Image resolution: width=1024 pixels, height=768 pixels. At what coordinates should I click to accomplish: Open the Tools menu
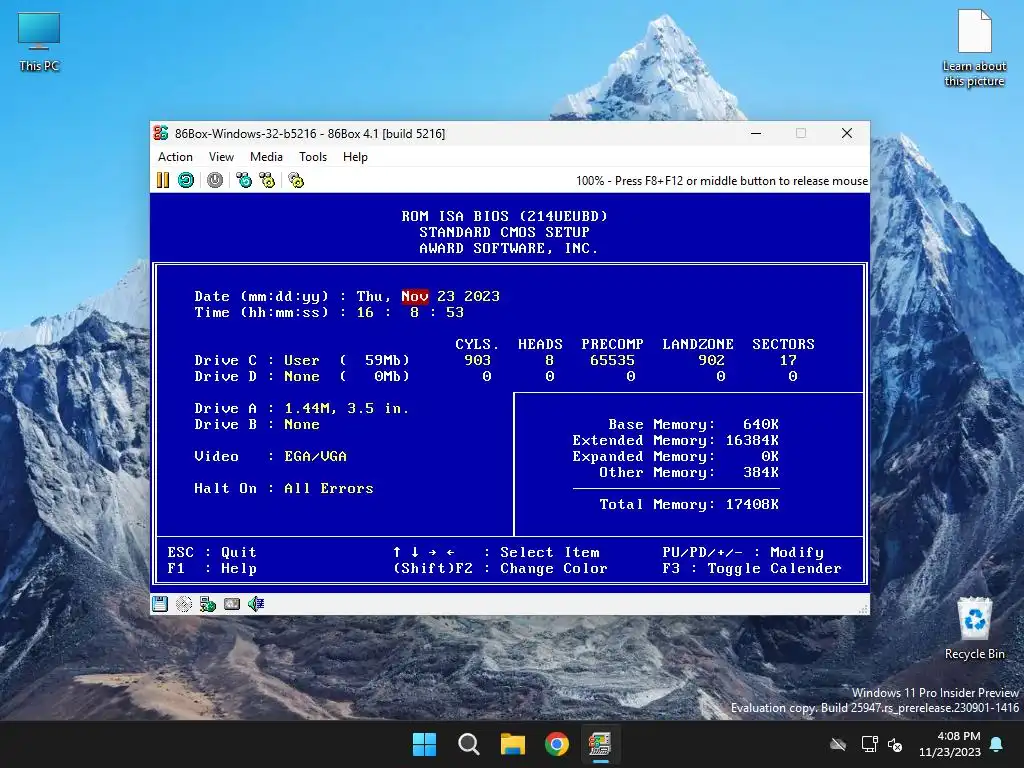313,157
